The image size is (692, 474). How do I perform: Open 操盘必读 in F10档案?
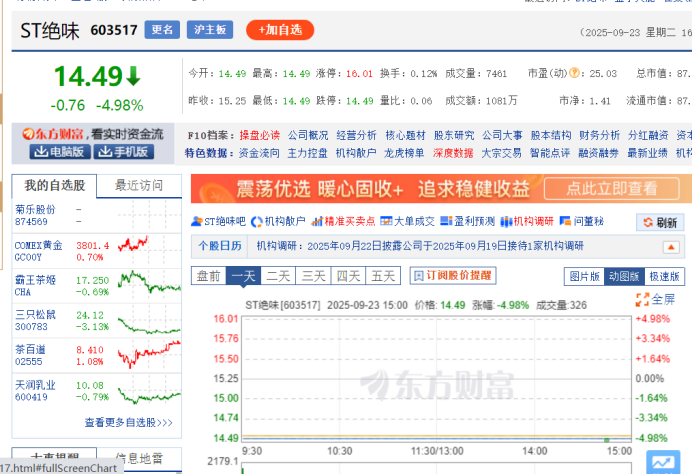pyautogui.click(x=260, y=135)
